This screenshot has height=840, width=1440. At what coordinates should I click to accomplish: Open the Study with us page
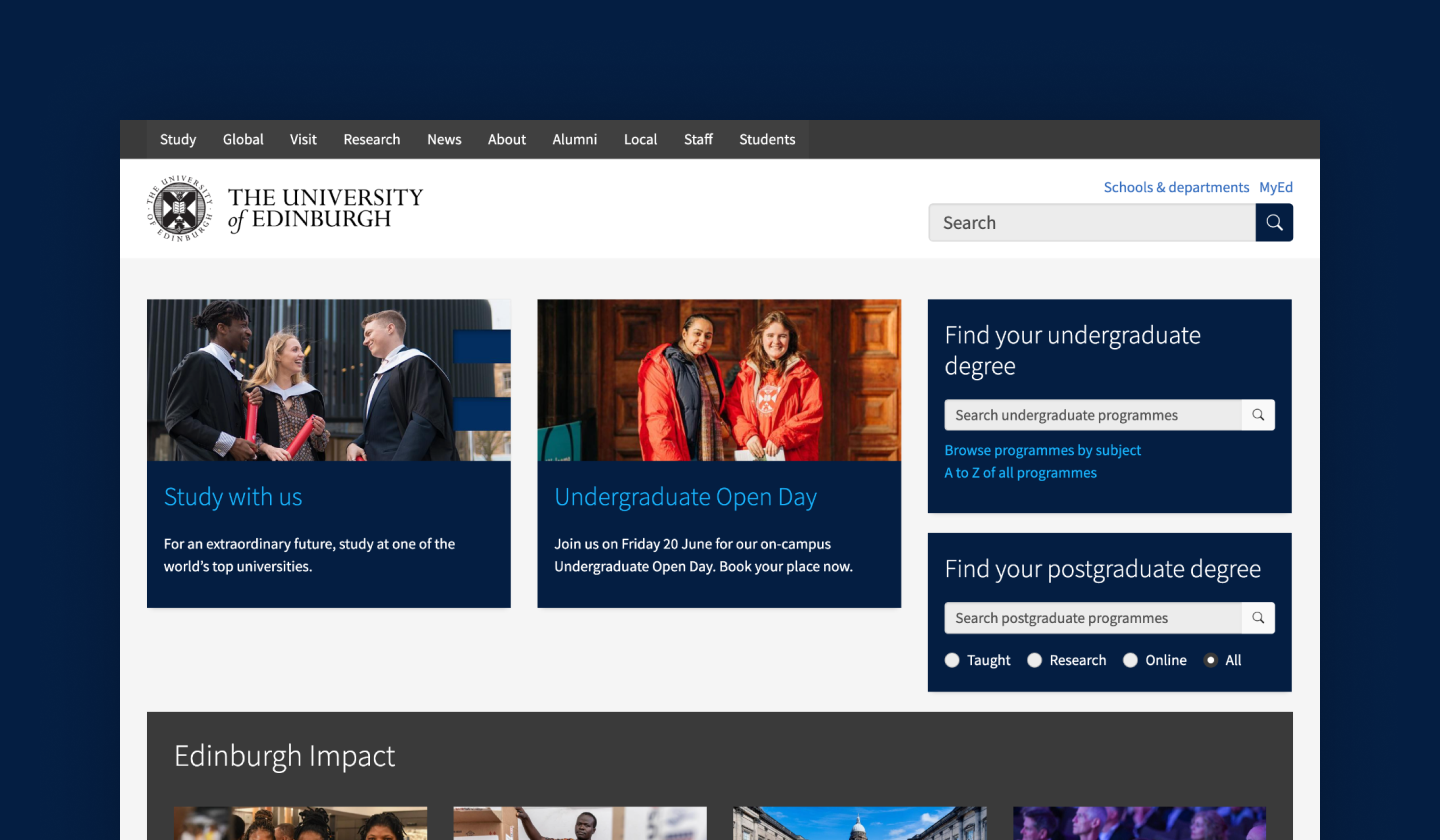click(x=233, y=496)
